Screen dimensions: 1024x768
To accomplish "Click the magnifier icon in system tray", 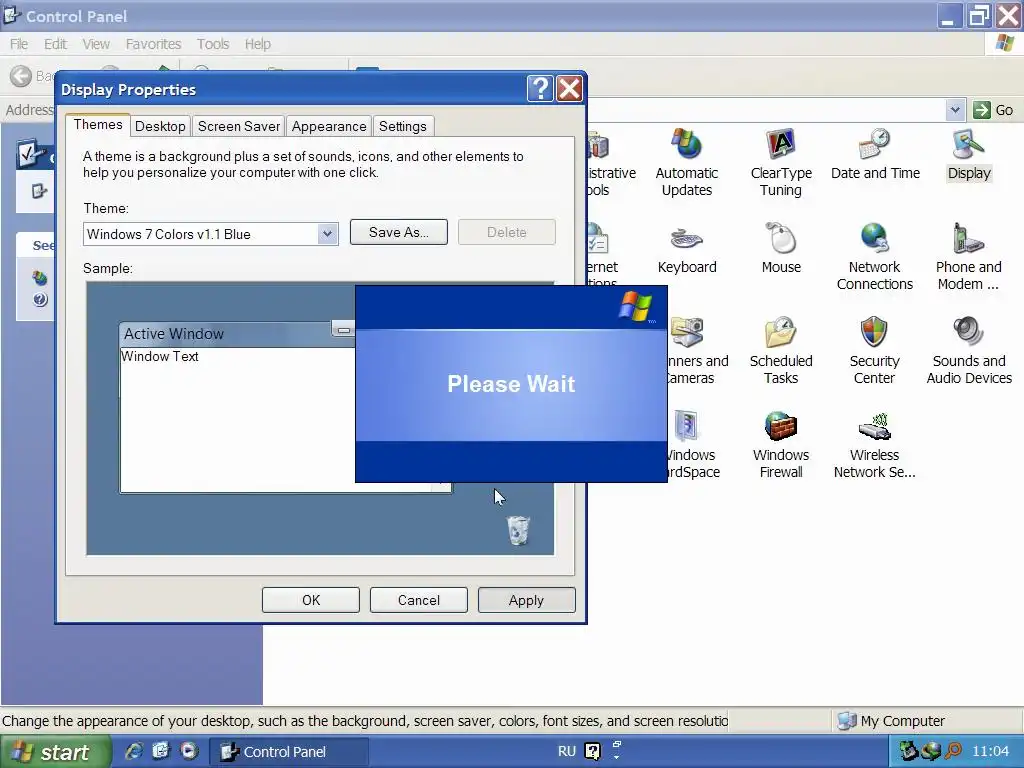I will (953, 751).
